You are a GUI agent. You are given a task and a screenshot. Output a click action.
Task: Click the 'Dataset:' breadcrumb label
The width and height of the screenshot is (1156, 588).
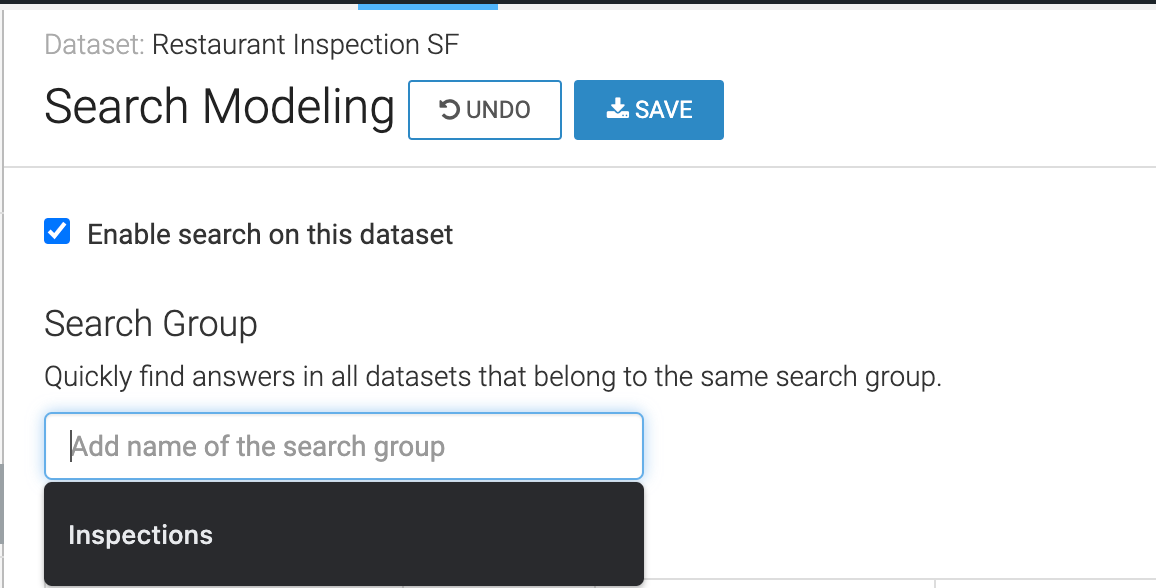pyautogui.click(x=95, y=45)
